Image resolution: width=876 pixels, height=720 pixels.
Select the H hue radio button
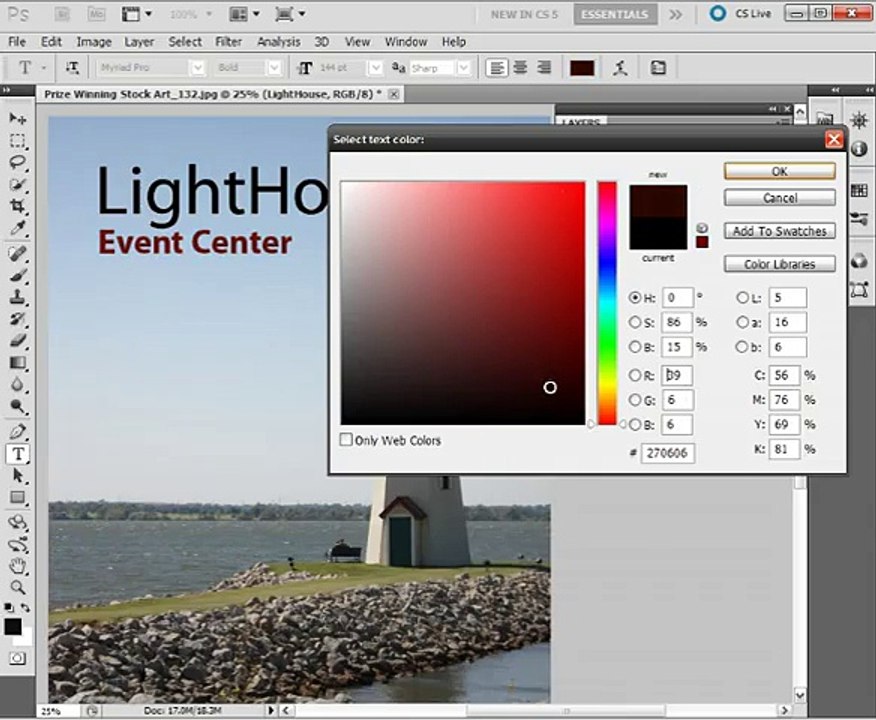(635, 298)
